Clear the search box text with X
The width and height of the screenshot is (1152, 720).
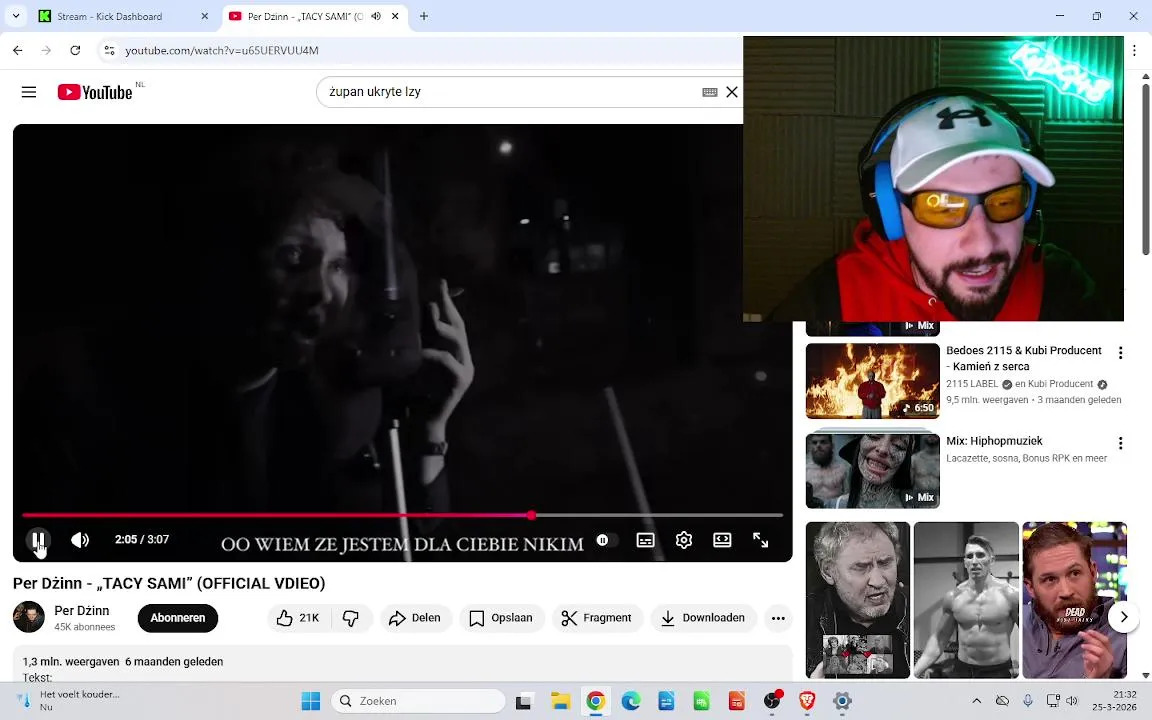click(732, 92)
